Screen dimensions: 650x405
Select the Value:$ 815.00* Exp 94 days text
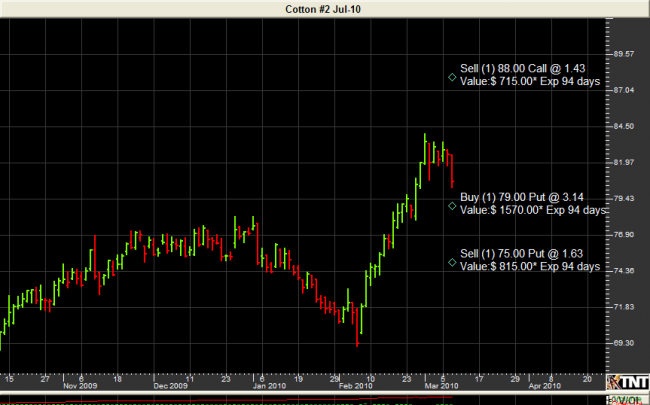click(530, 266)
